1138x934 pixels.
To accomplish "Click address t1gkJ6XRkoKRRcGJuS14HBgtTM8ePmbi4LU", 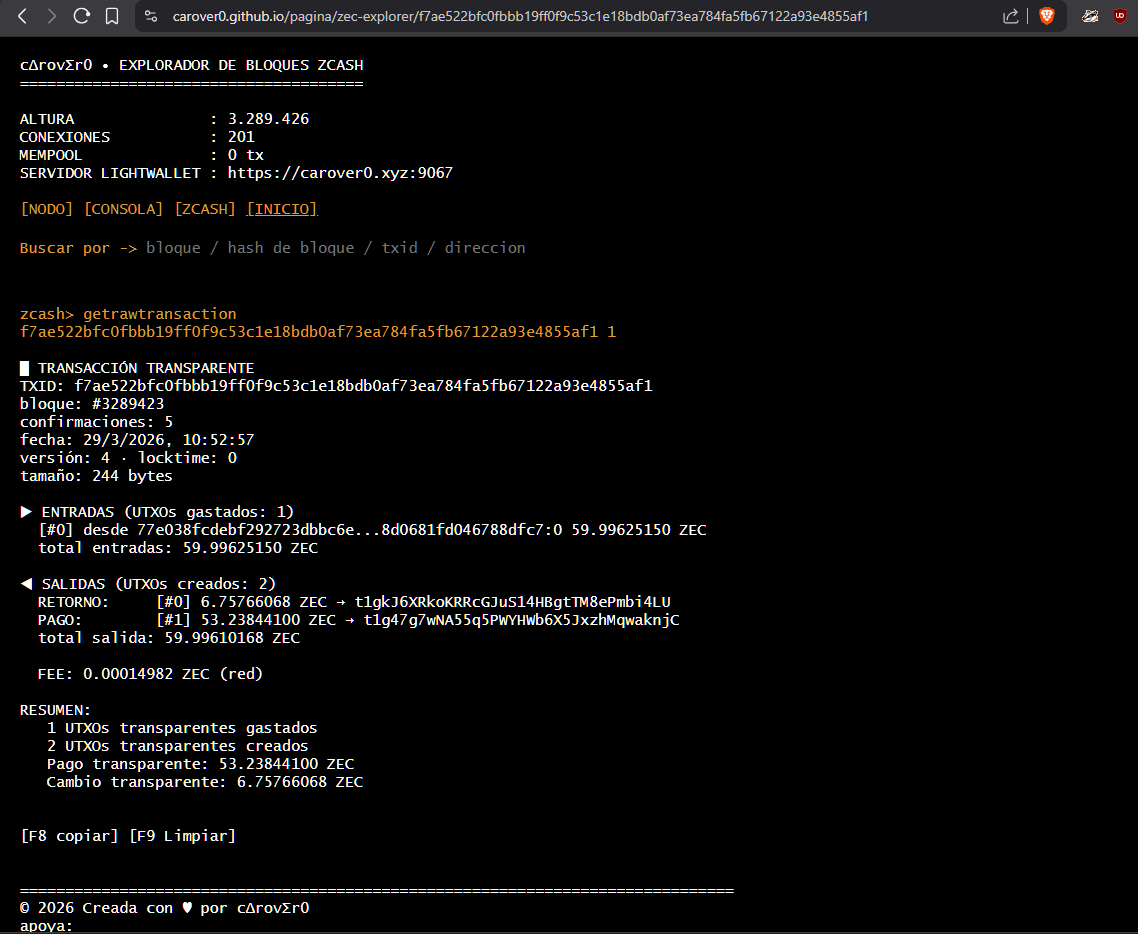I will 512,602.
